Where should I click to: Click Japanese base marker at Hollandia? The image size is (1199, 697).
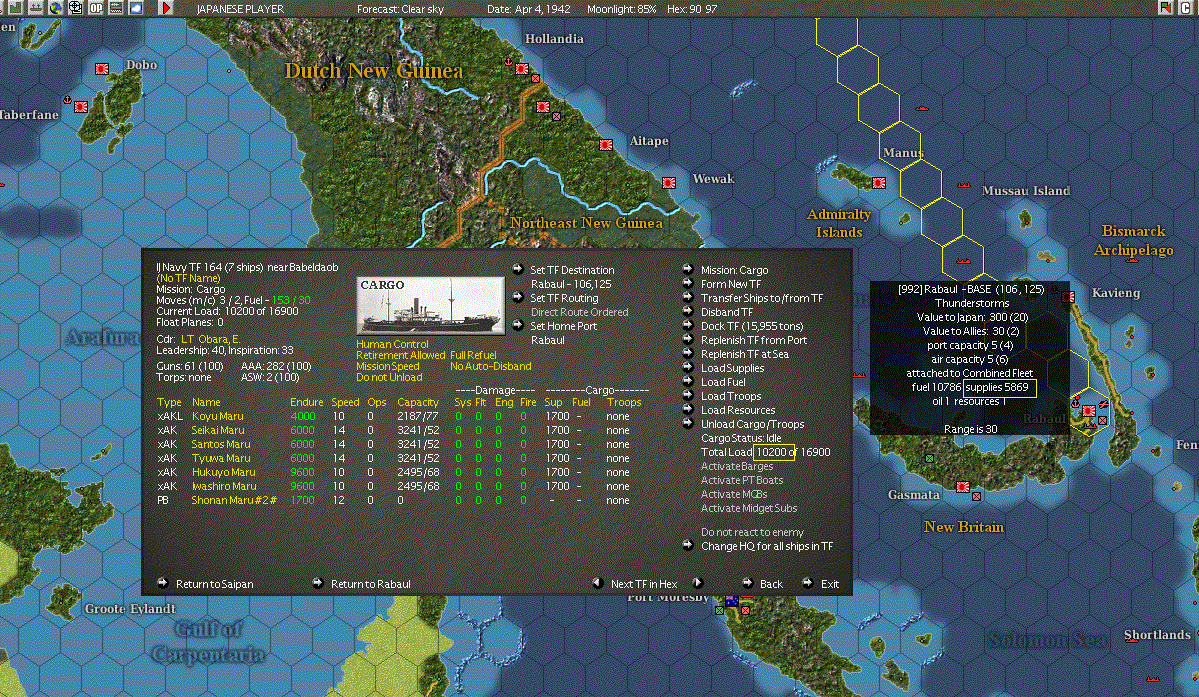pyautogui.click(x=522, y=69)
